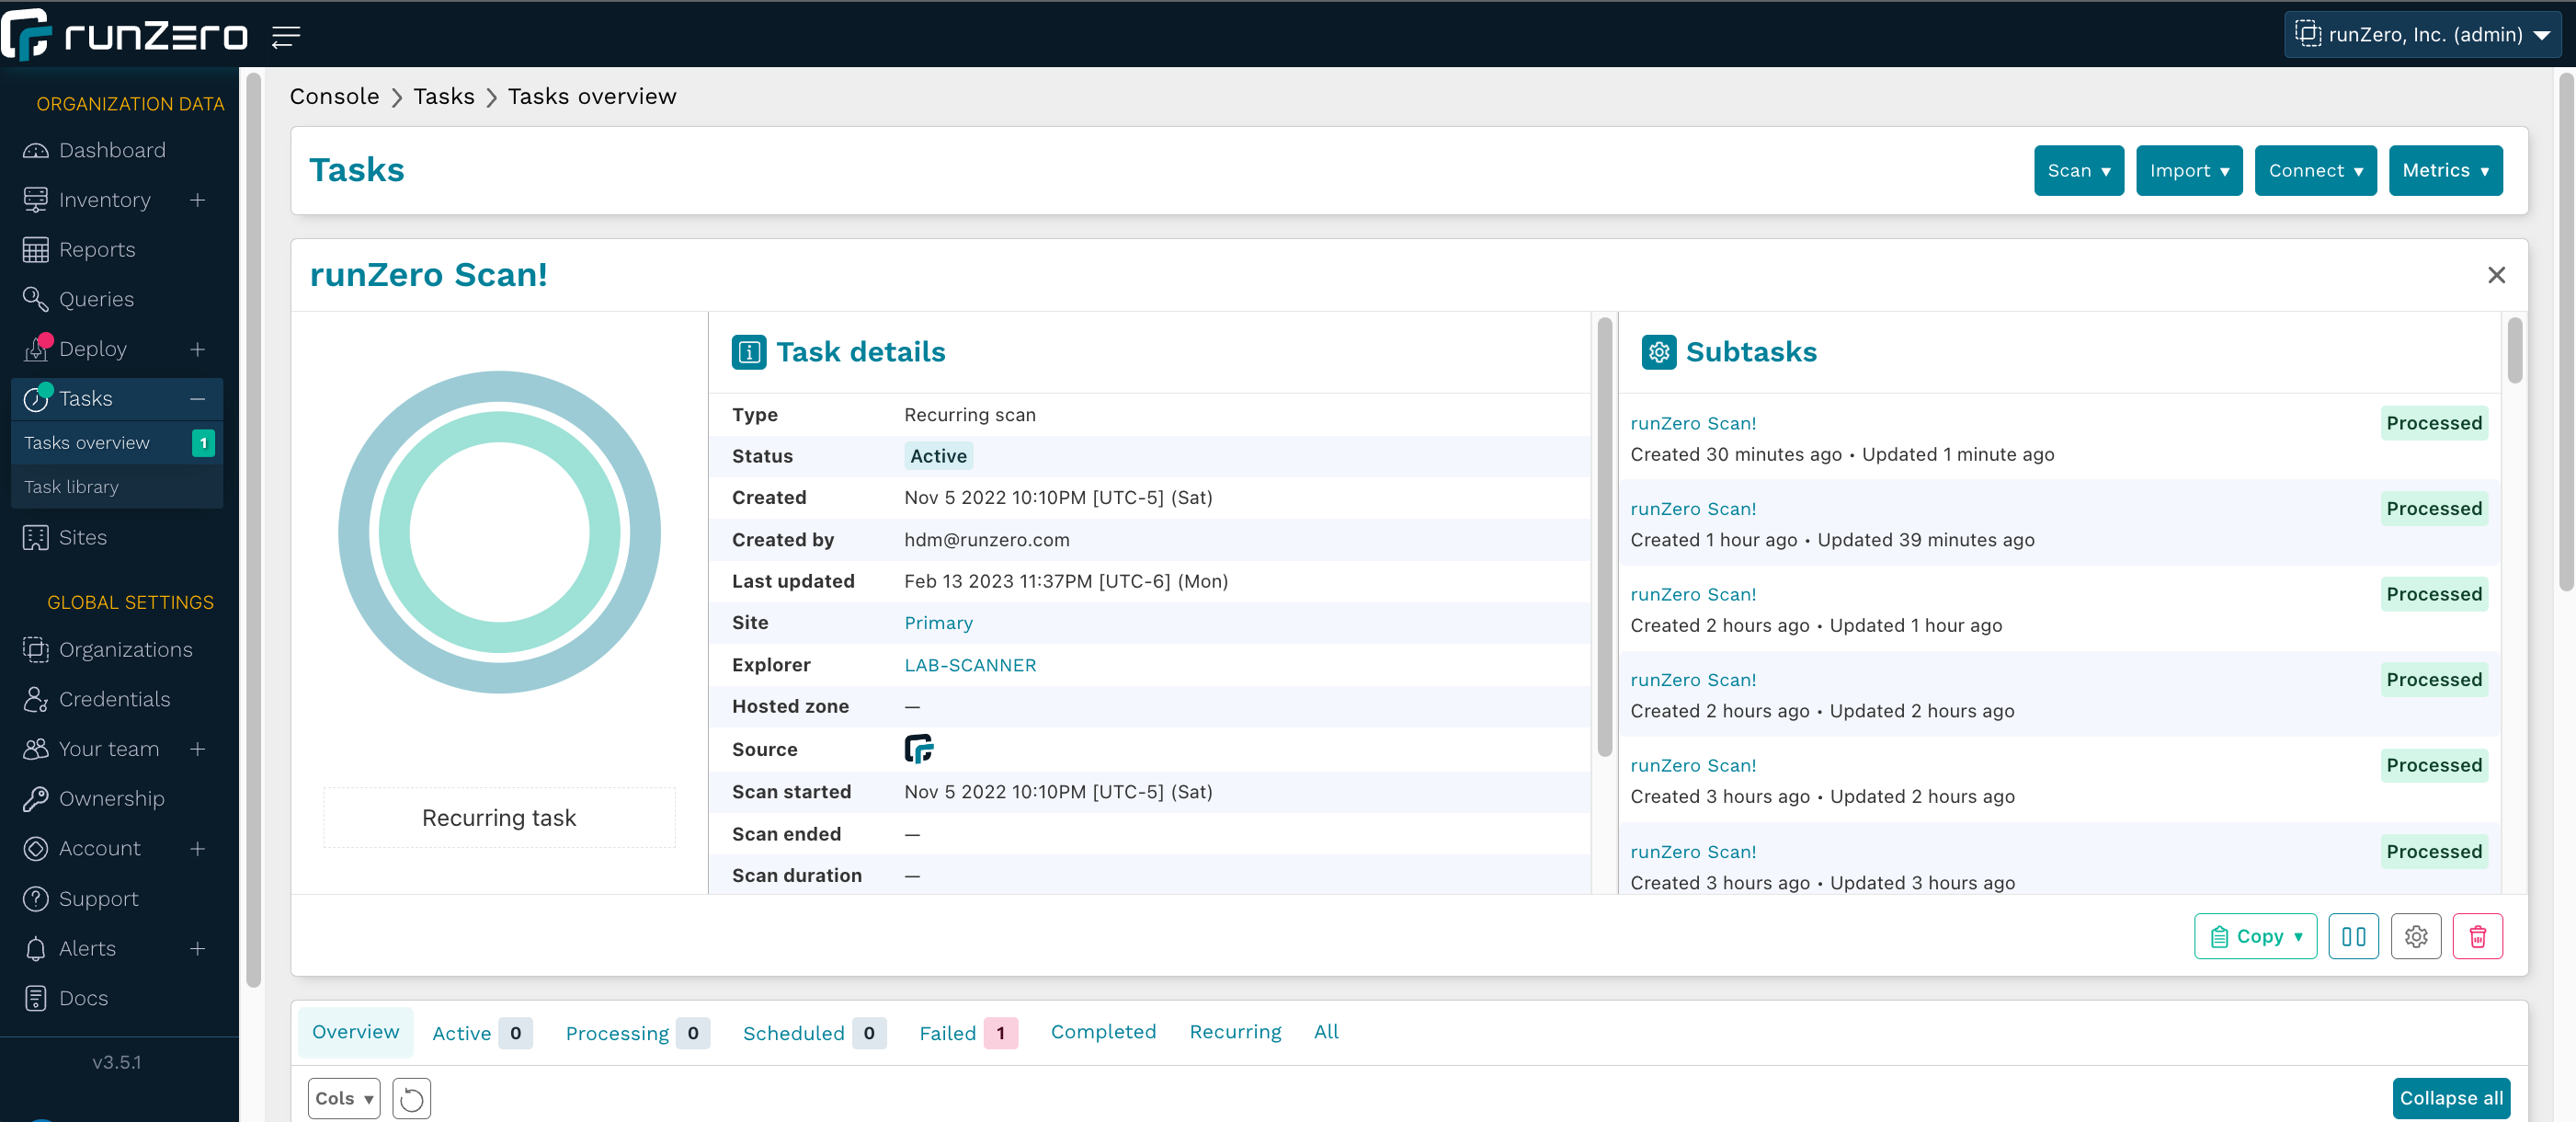The width and height of the screenshot is (2576, 1122).
Task: Click the Copy task icon button
Action: (2256, 936)
